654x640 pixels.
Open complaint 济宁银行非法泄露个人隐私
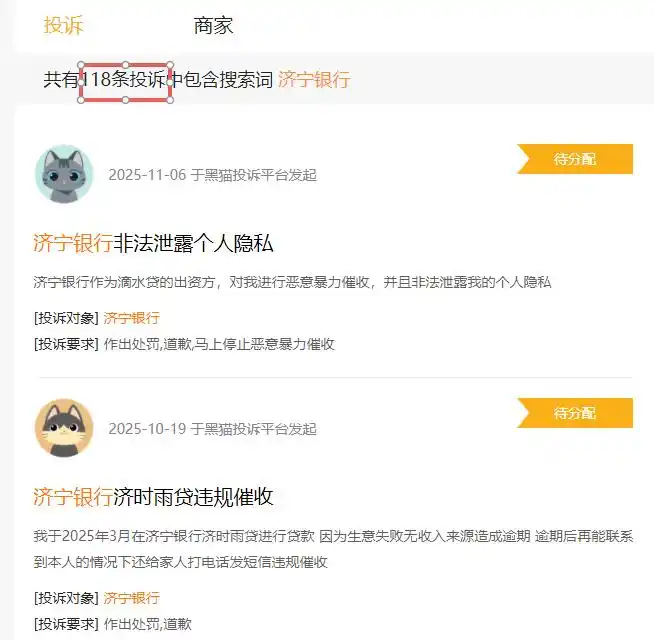point(153,243)
